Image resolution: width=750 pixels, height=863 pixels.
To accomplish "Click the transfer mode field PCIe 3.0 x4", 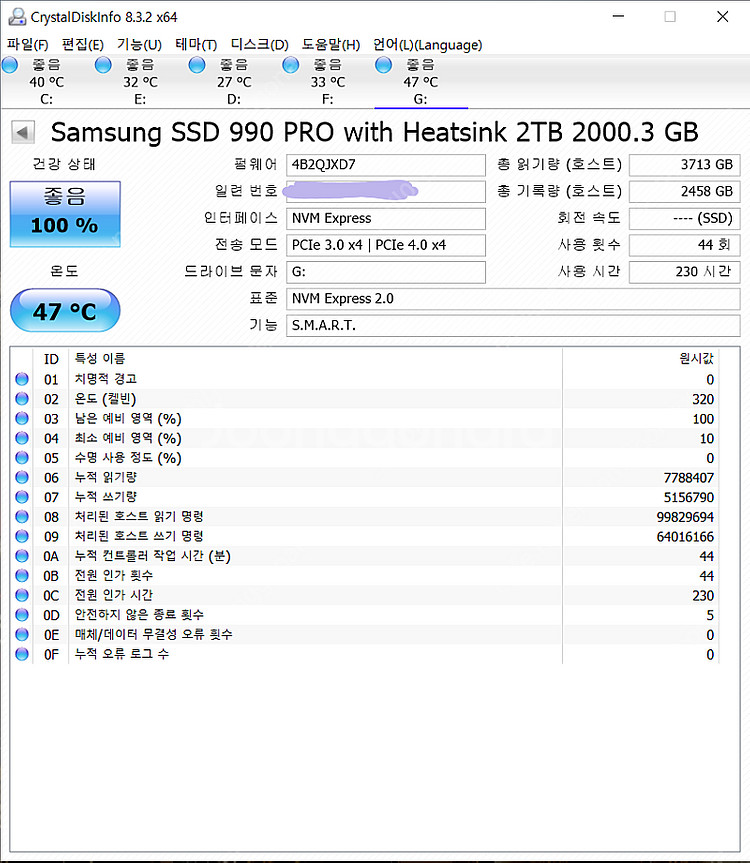I will (x=386, y=245).
